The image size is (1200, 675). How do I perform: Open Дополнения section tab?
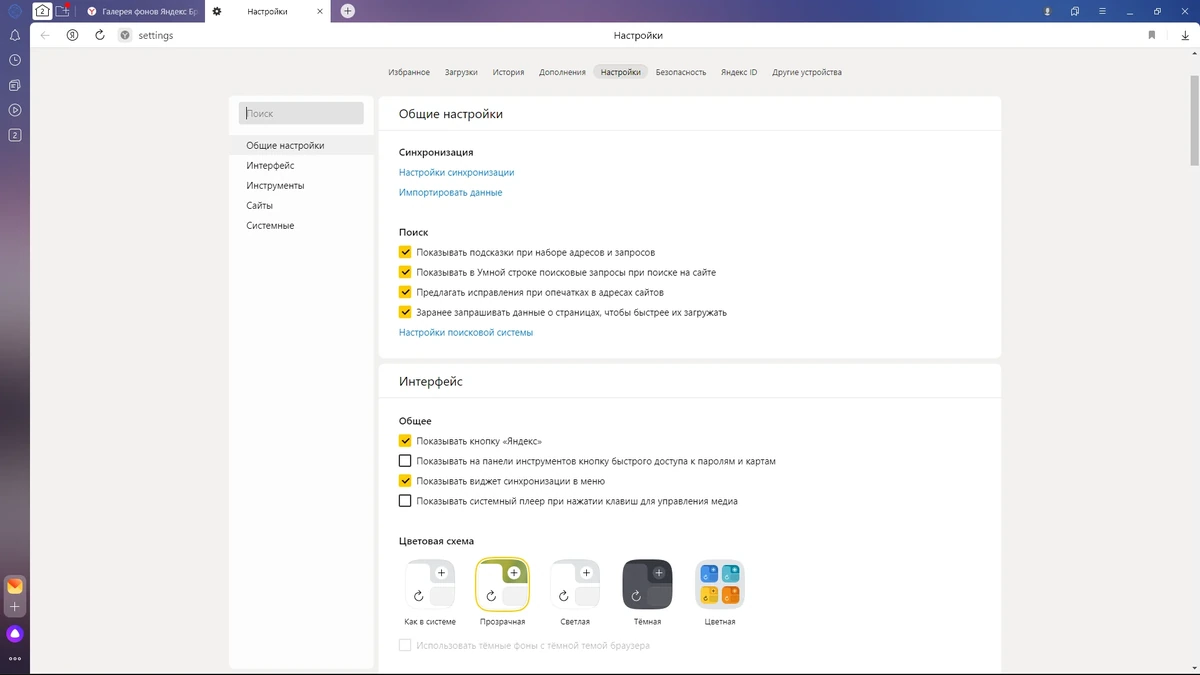[x=562, y=72]
